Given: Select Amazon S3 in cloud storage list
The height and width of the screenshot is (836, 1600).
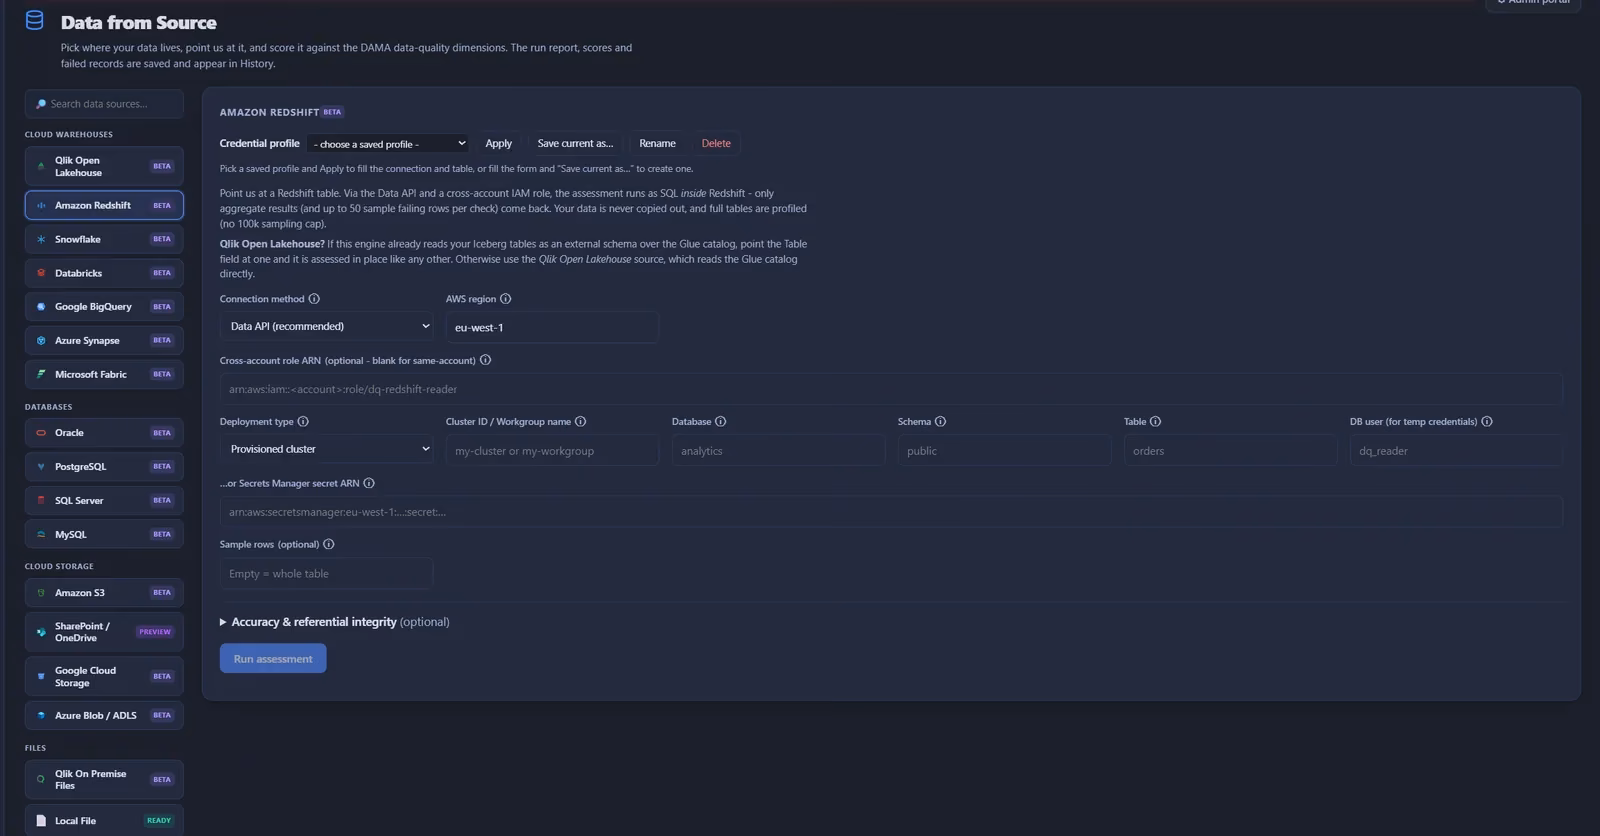Looking at the screenshot, I should click(x=104, y=593).
